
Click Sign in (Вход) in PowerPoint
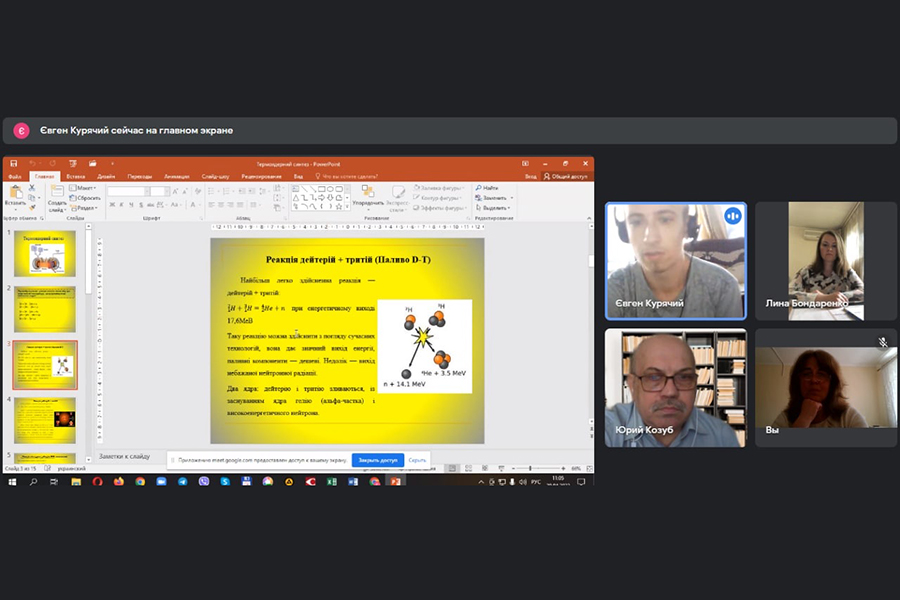530,176
